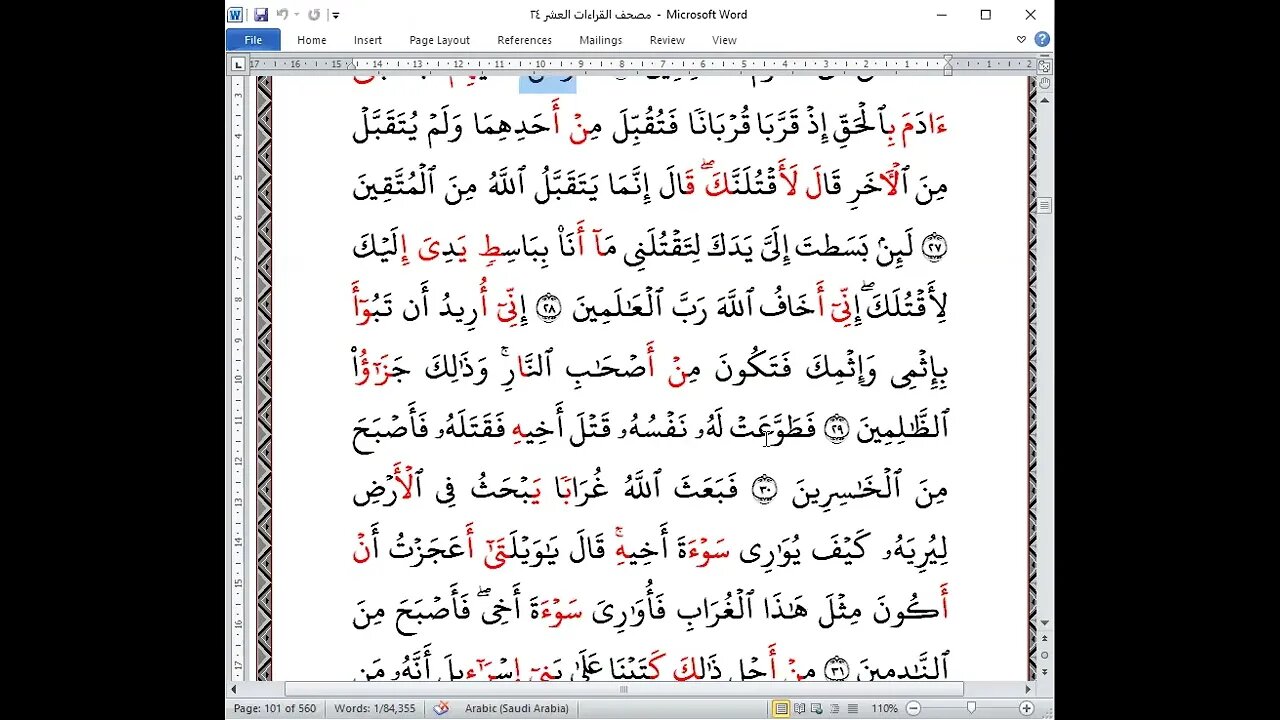Image resolution: width=1280 pixels, height=720 pixels.
Task: Undo the last action
Action: pyautogui.click(x=281, y=15)
